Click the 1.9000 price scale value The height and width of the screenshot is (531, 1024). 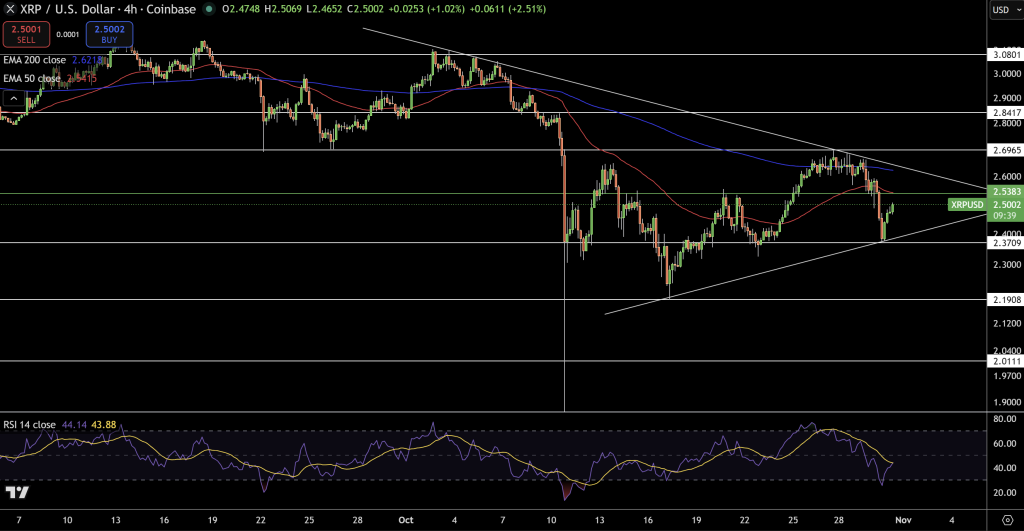(1006, 402)
